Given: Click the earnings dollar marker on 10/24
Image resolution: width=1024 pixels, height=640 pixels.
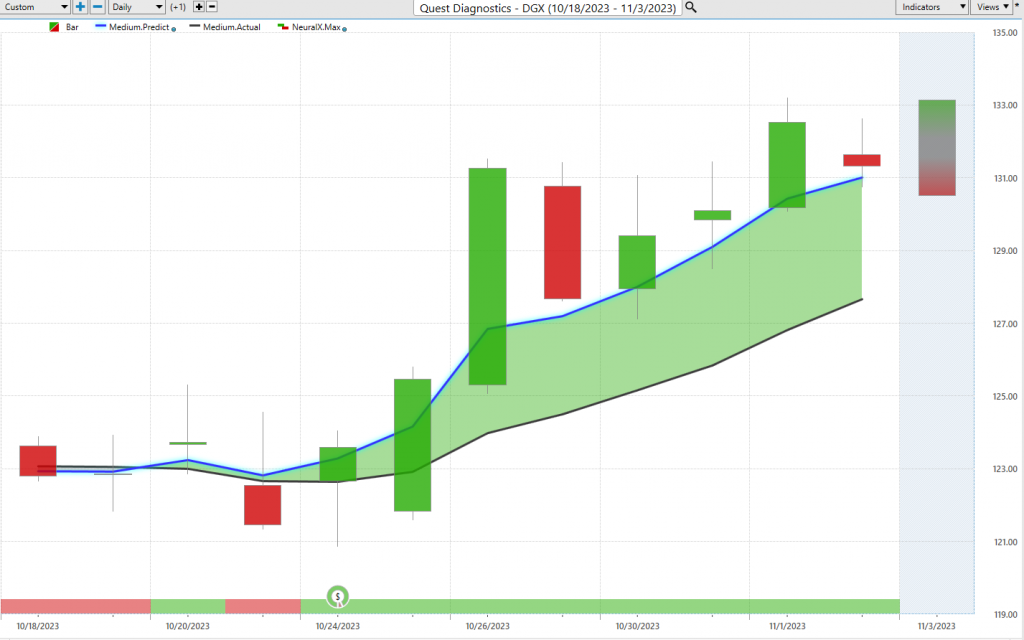Looking at the screenshot, I should tap(338, 596).
